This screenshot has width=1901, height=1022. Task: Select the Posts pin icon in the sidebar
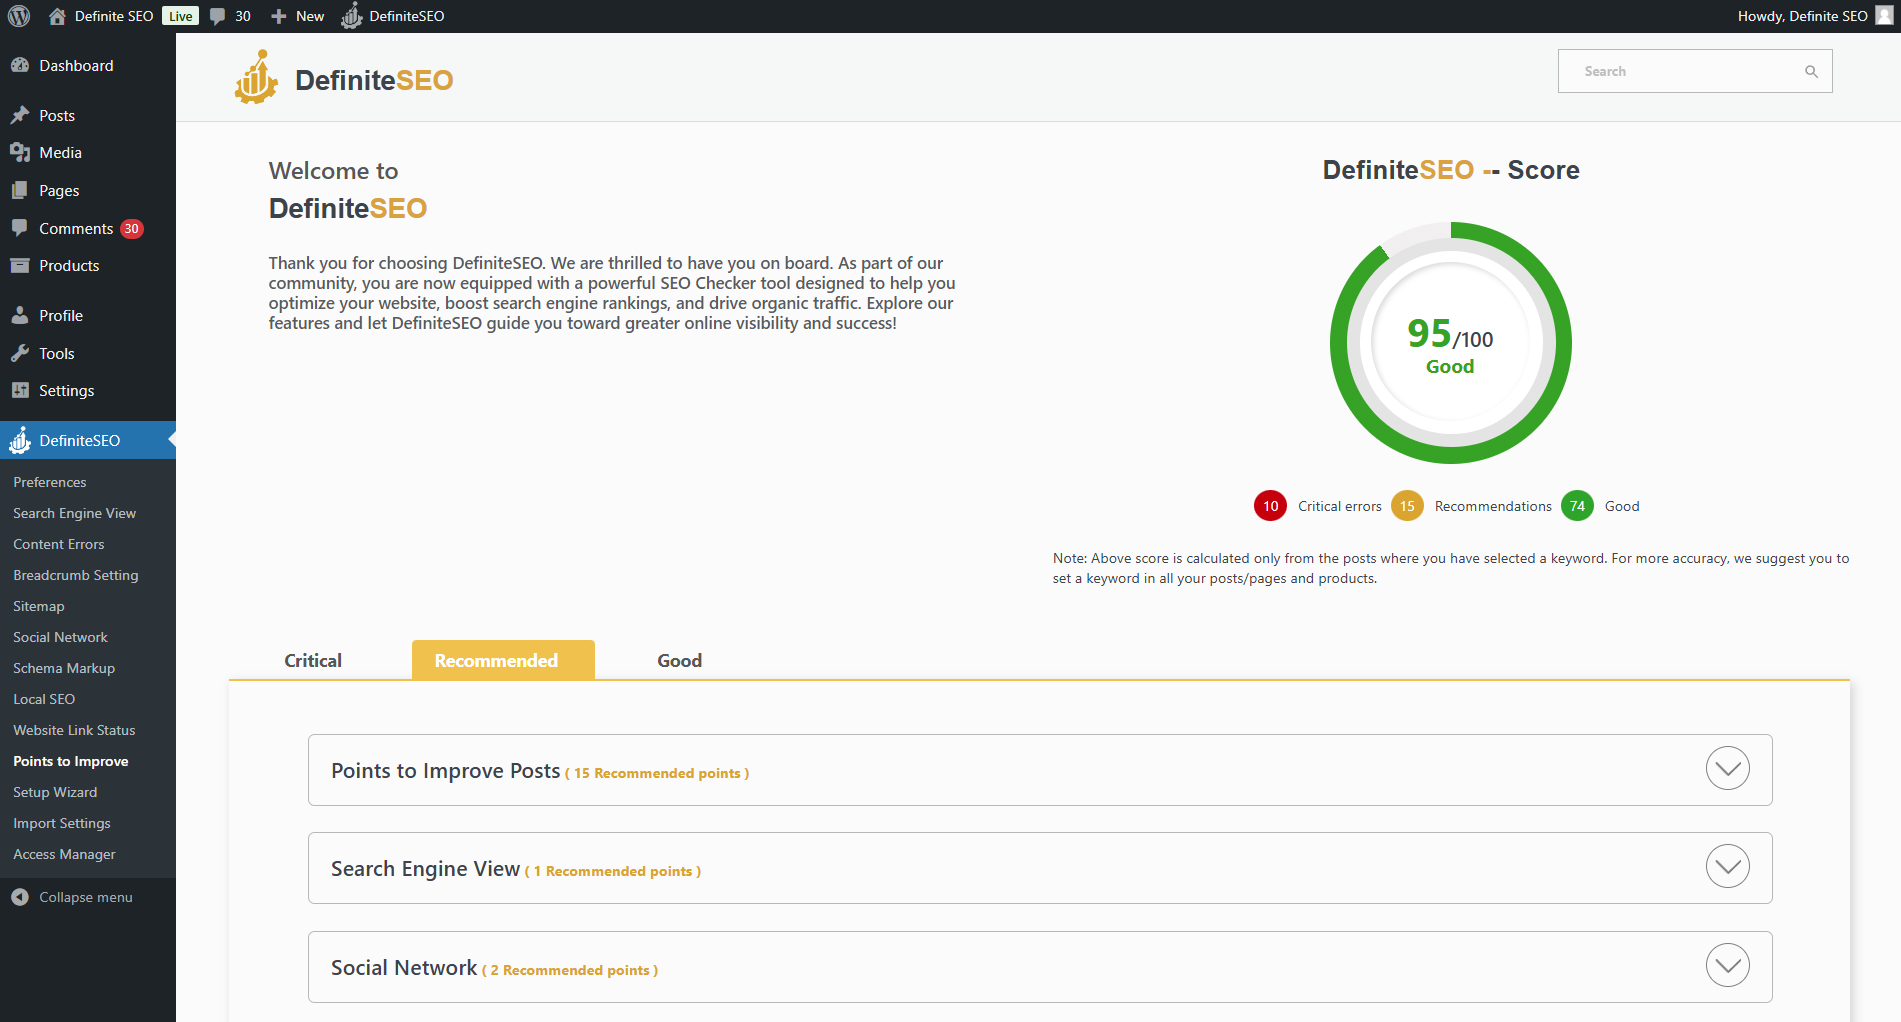[x=21, y=114]
